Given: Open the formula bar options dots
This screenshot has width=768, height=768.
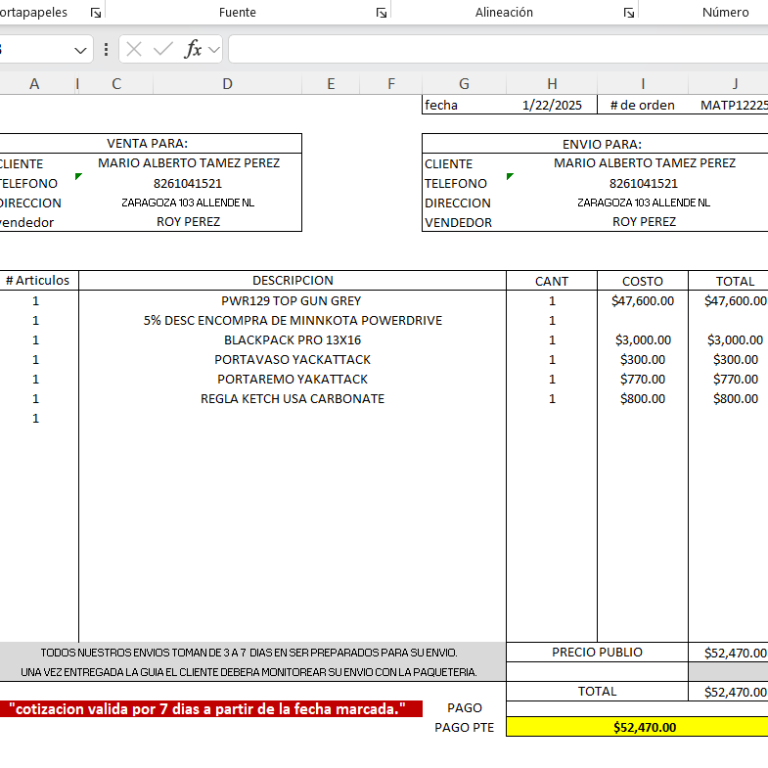Looking at the screenshot, I should [106, 49].
